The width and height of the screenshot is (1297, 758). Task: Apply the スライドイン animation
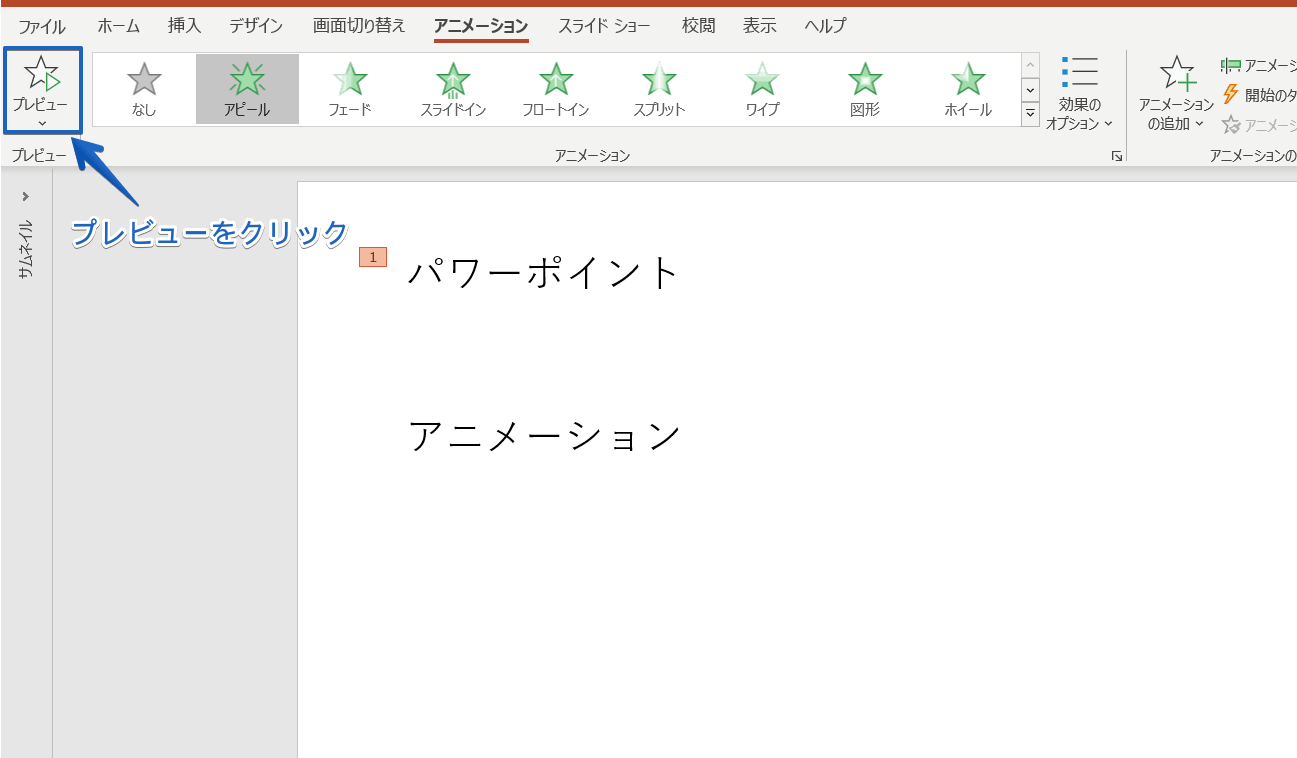pos(453,89)
